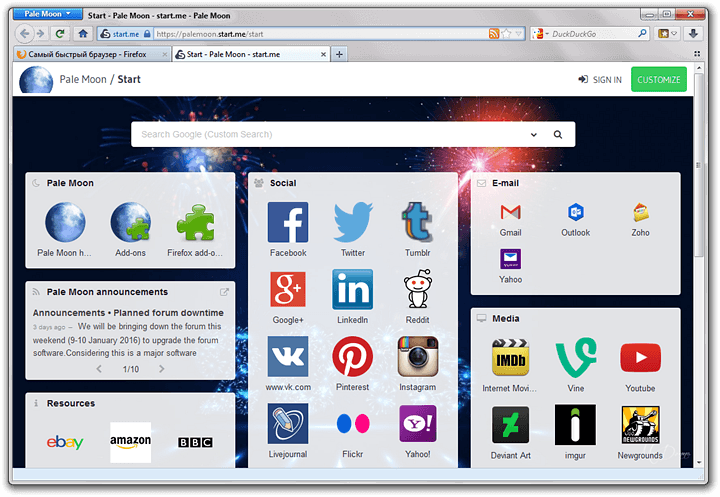Open the Twitter bird icon
The width and height of the screenshot is (720, 497).
tap(353, 222)
